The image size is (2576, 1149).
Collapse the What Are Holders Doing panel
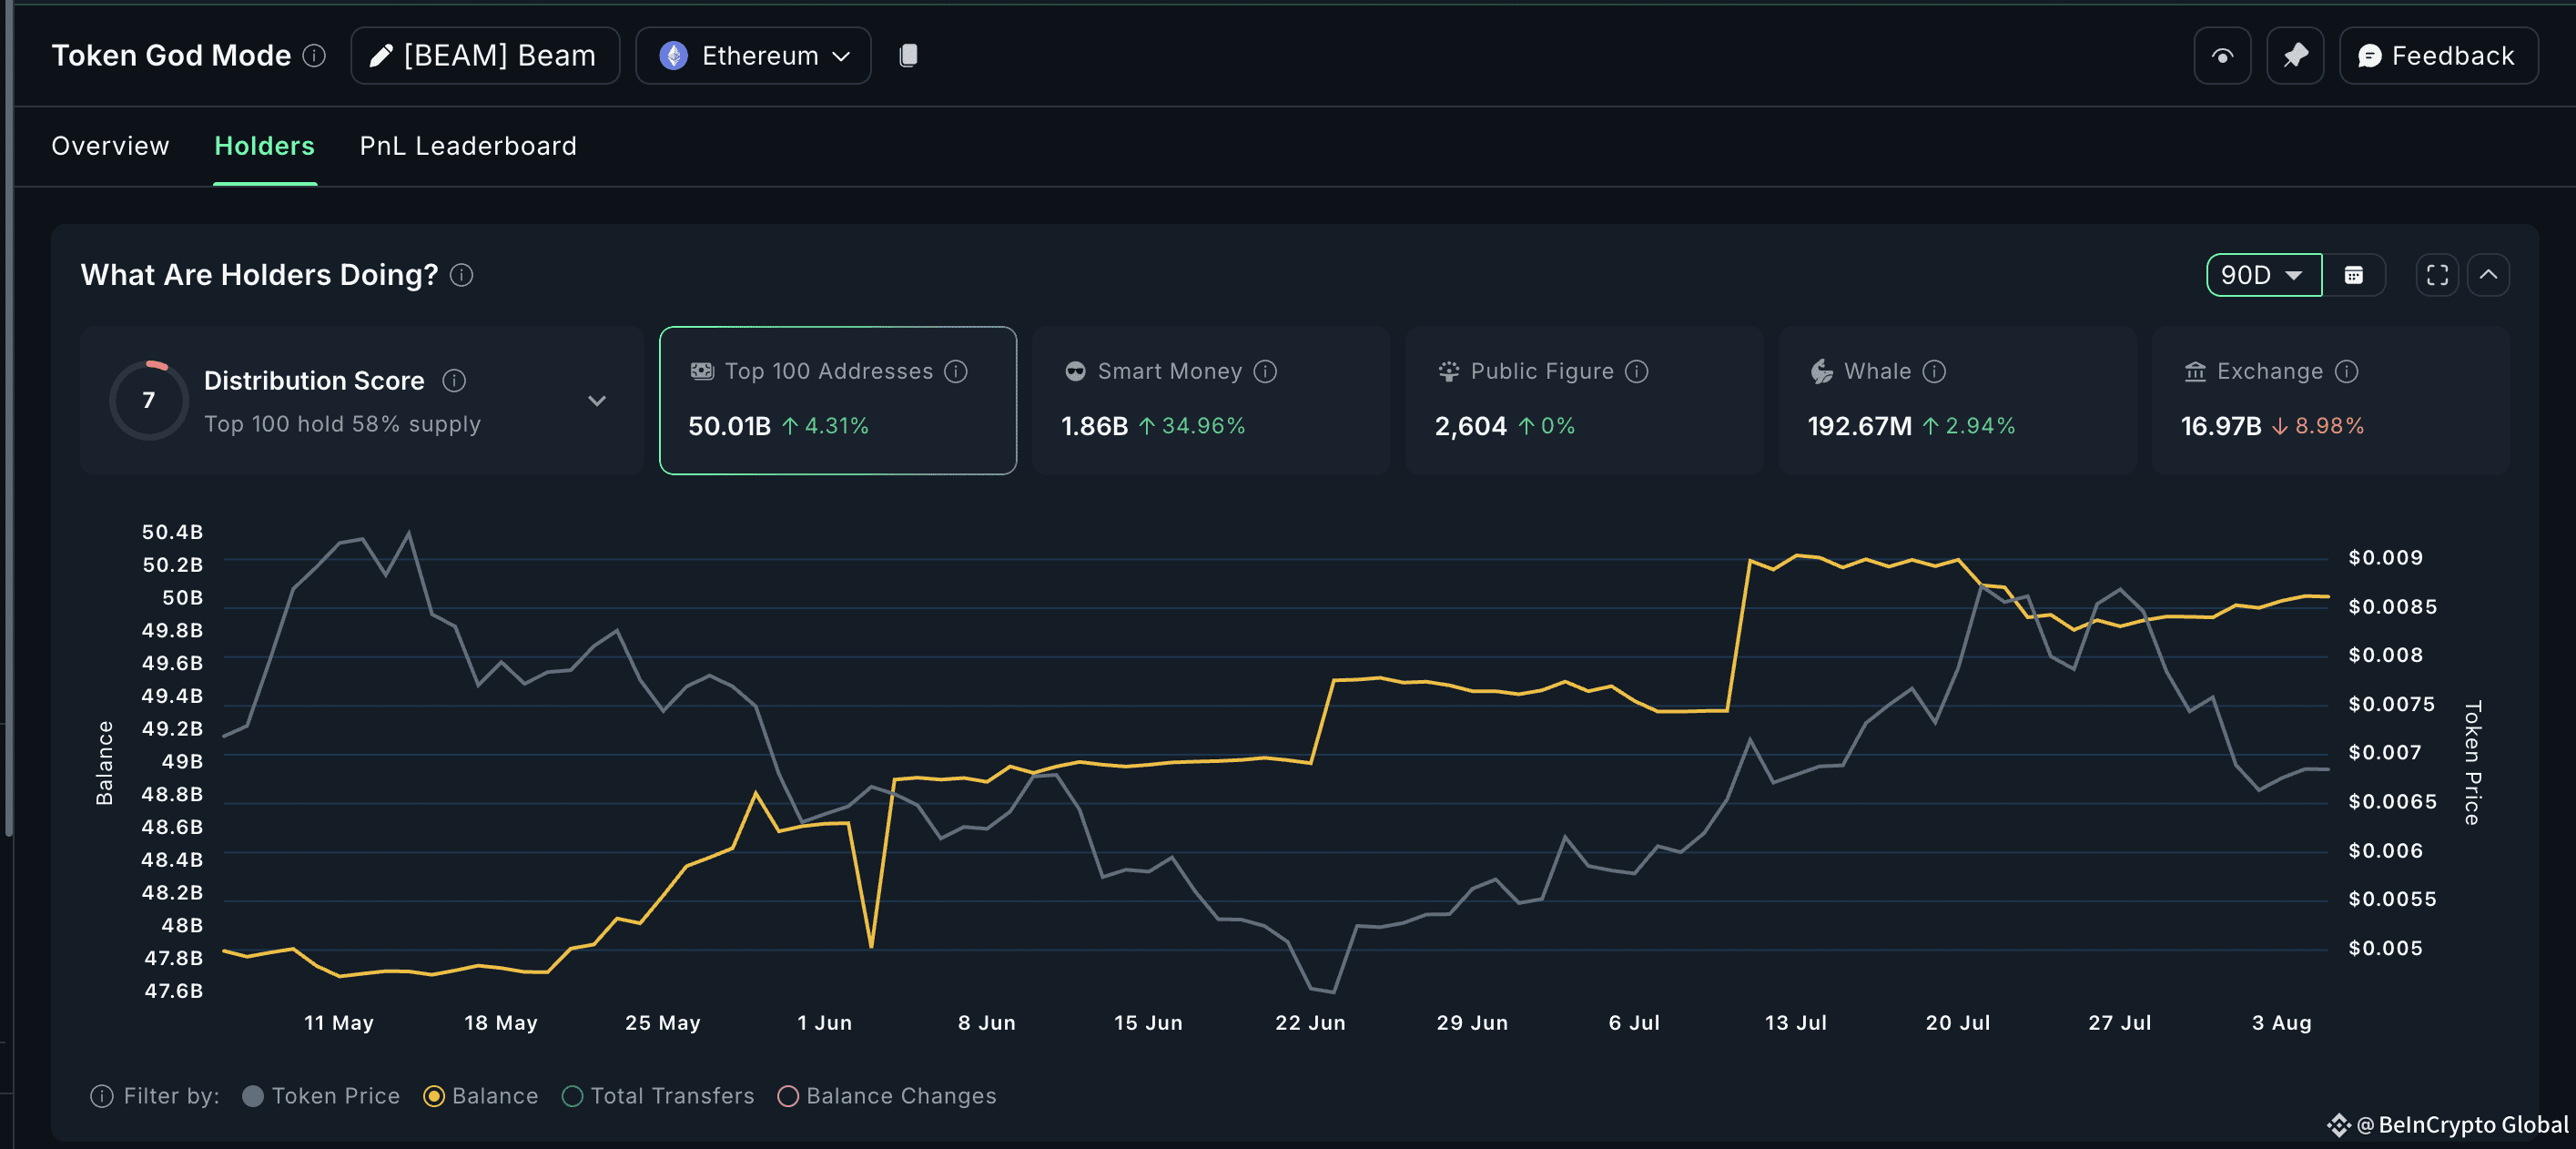[x=2488, y=275]
